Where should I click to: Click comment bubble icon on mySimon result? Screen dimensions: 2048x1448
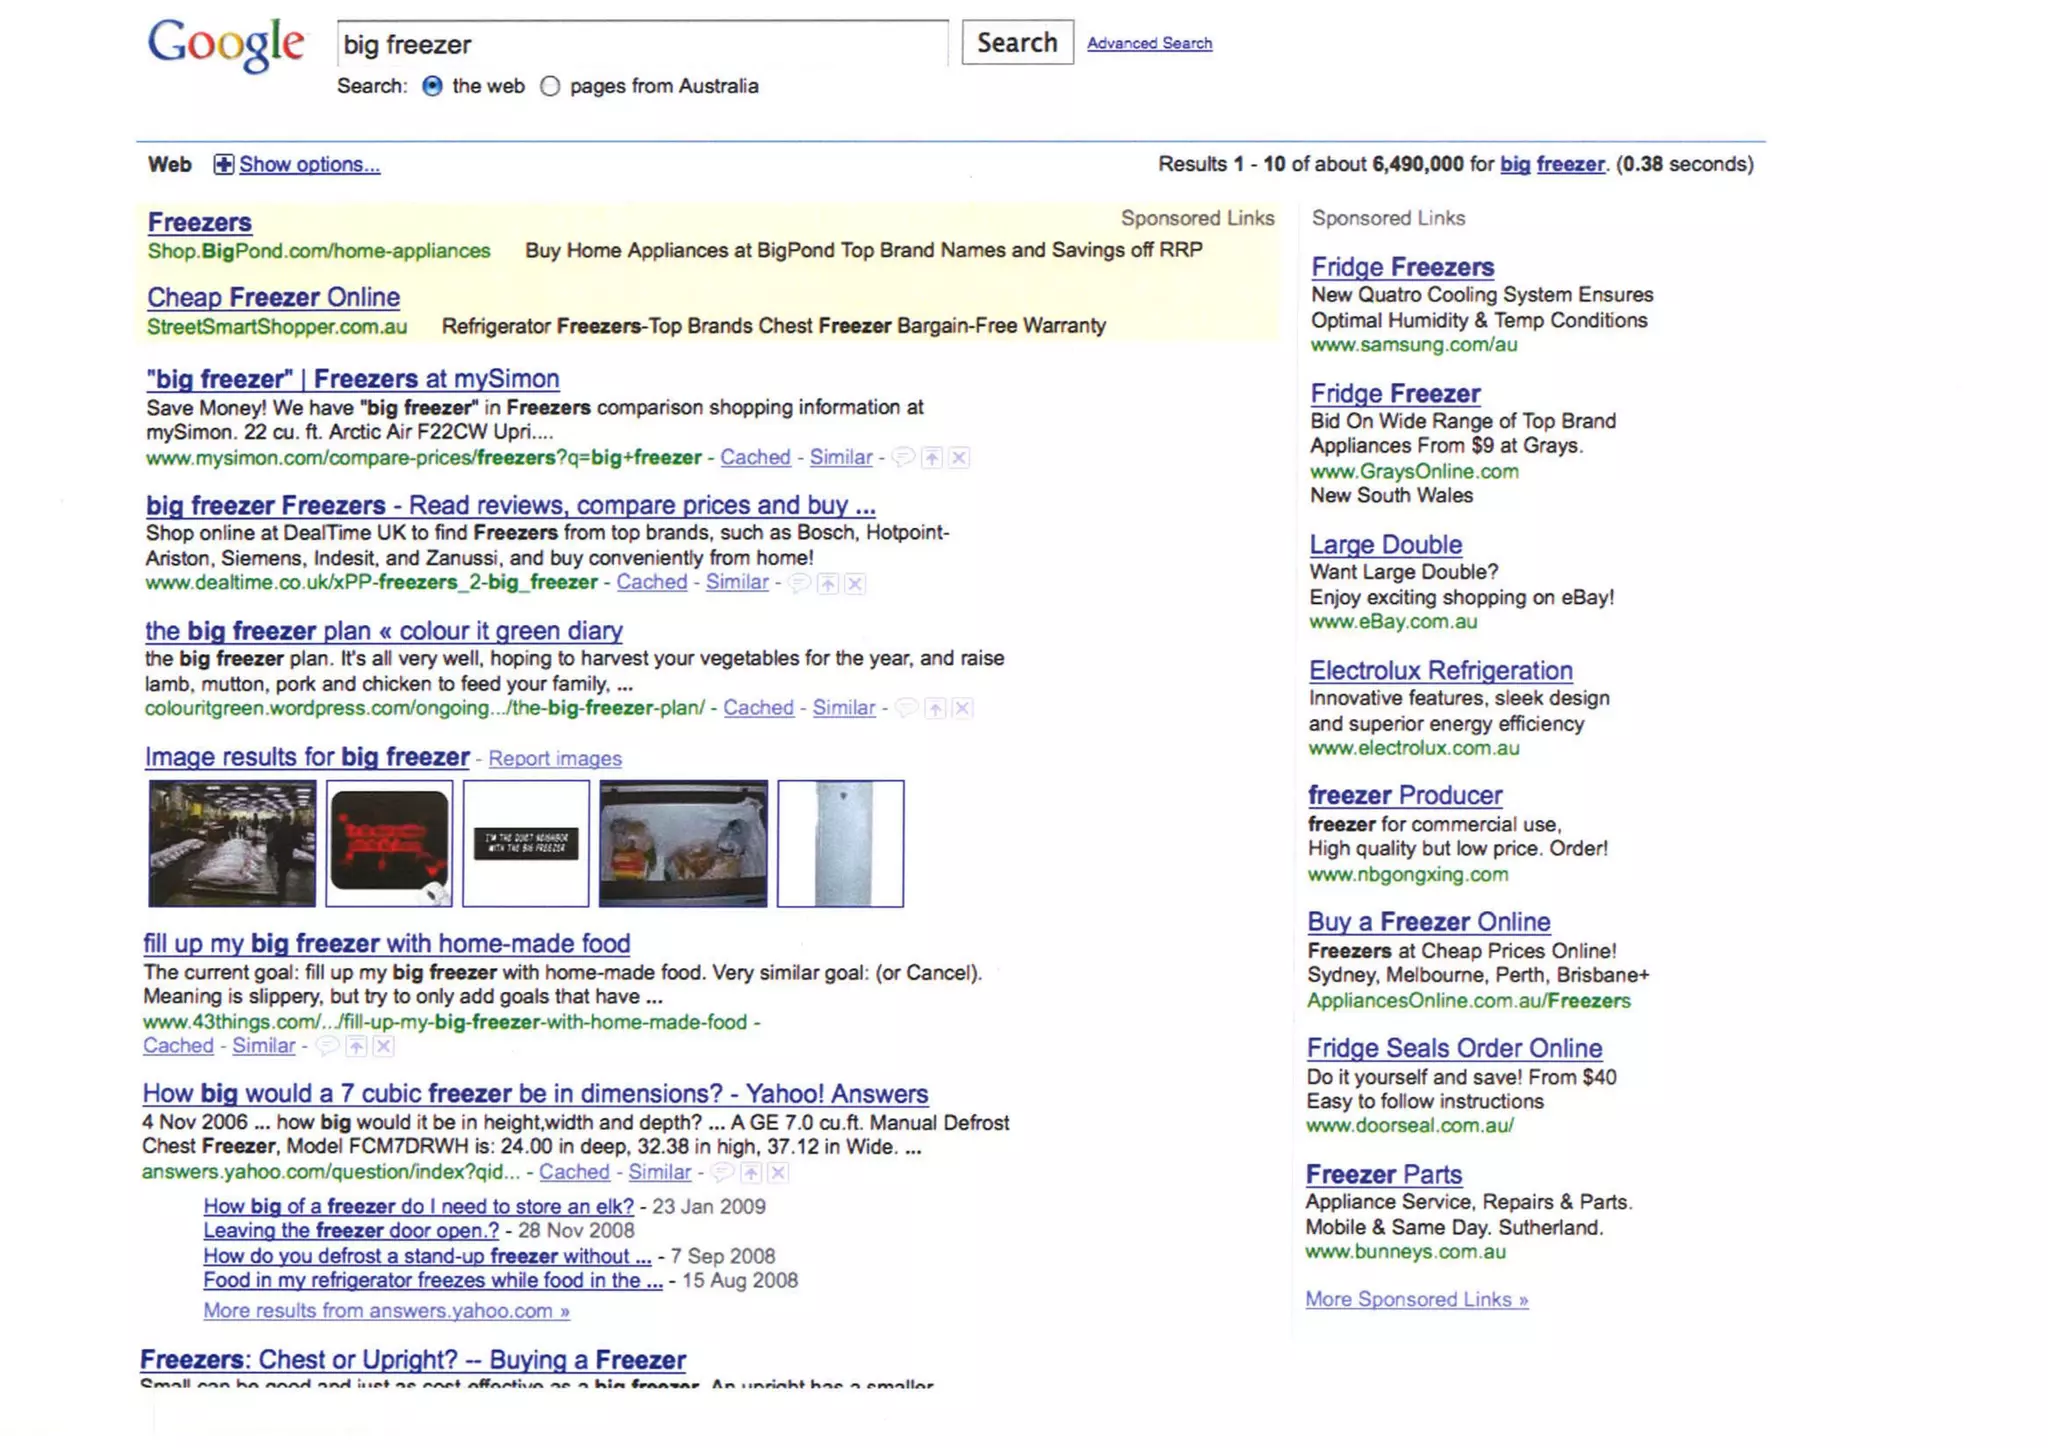point(903,458)
